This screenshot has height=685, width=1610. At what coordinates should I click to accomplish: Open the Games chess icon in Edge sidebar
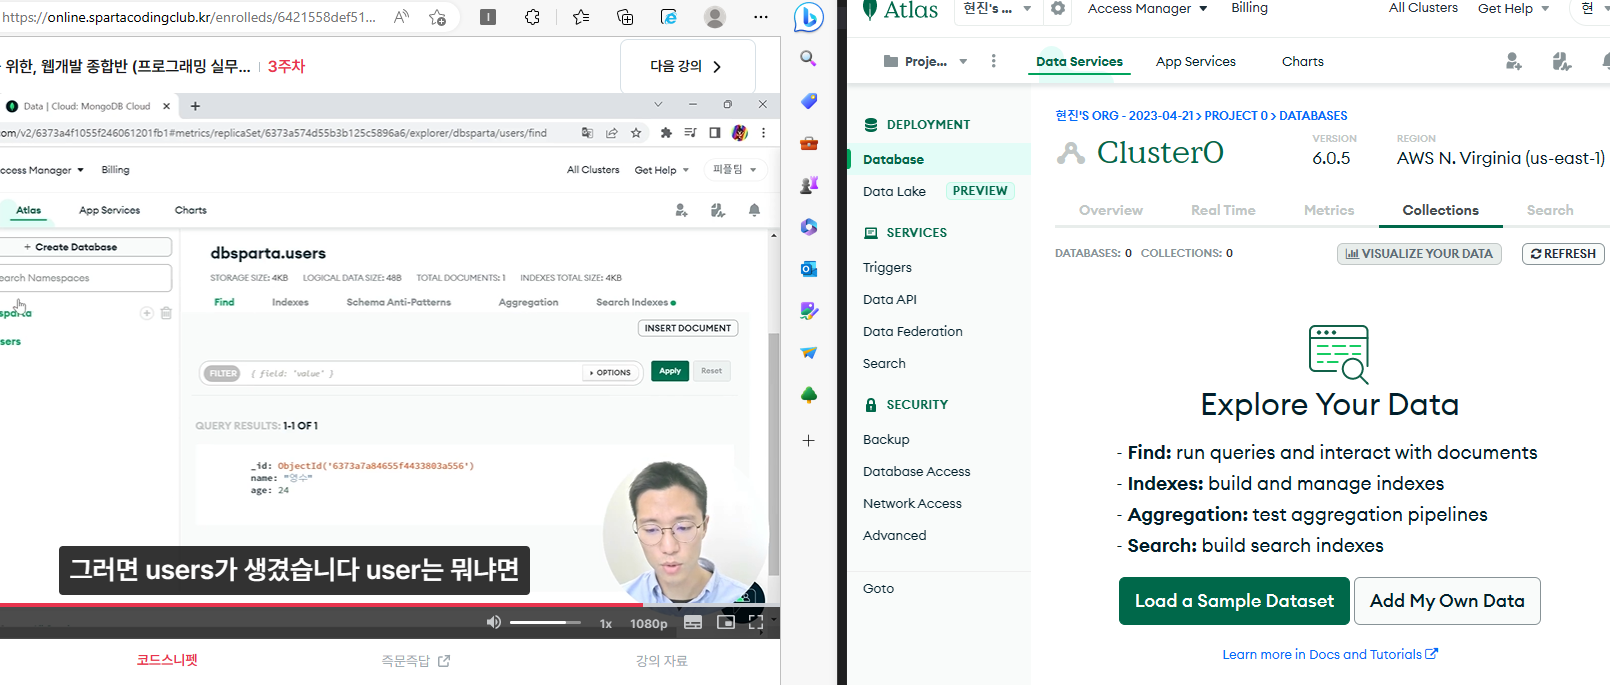(x=809, y=185)
